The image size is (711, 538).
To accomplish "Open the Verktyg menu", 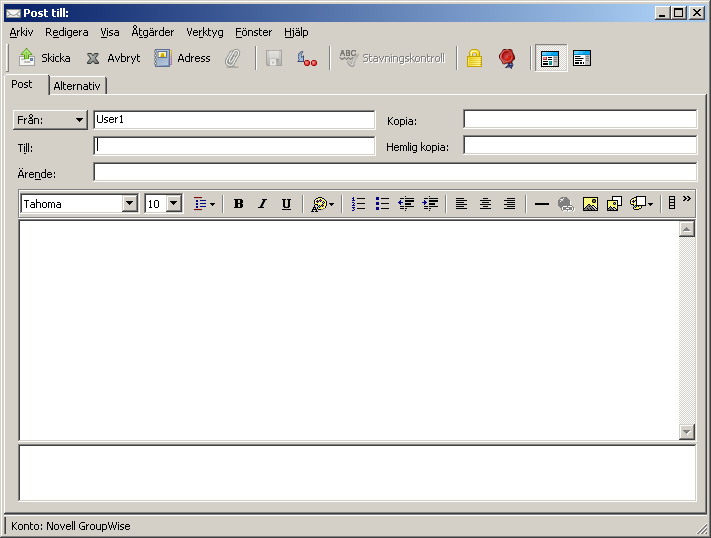I will [x=205, y=32].
